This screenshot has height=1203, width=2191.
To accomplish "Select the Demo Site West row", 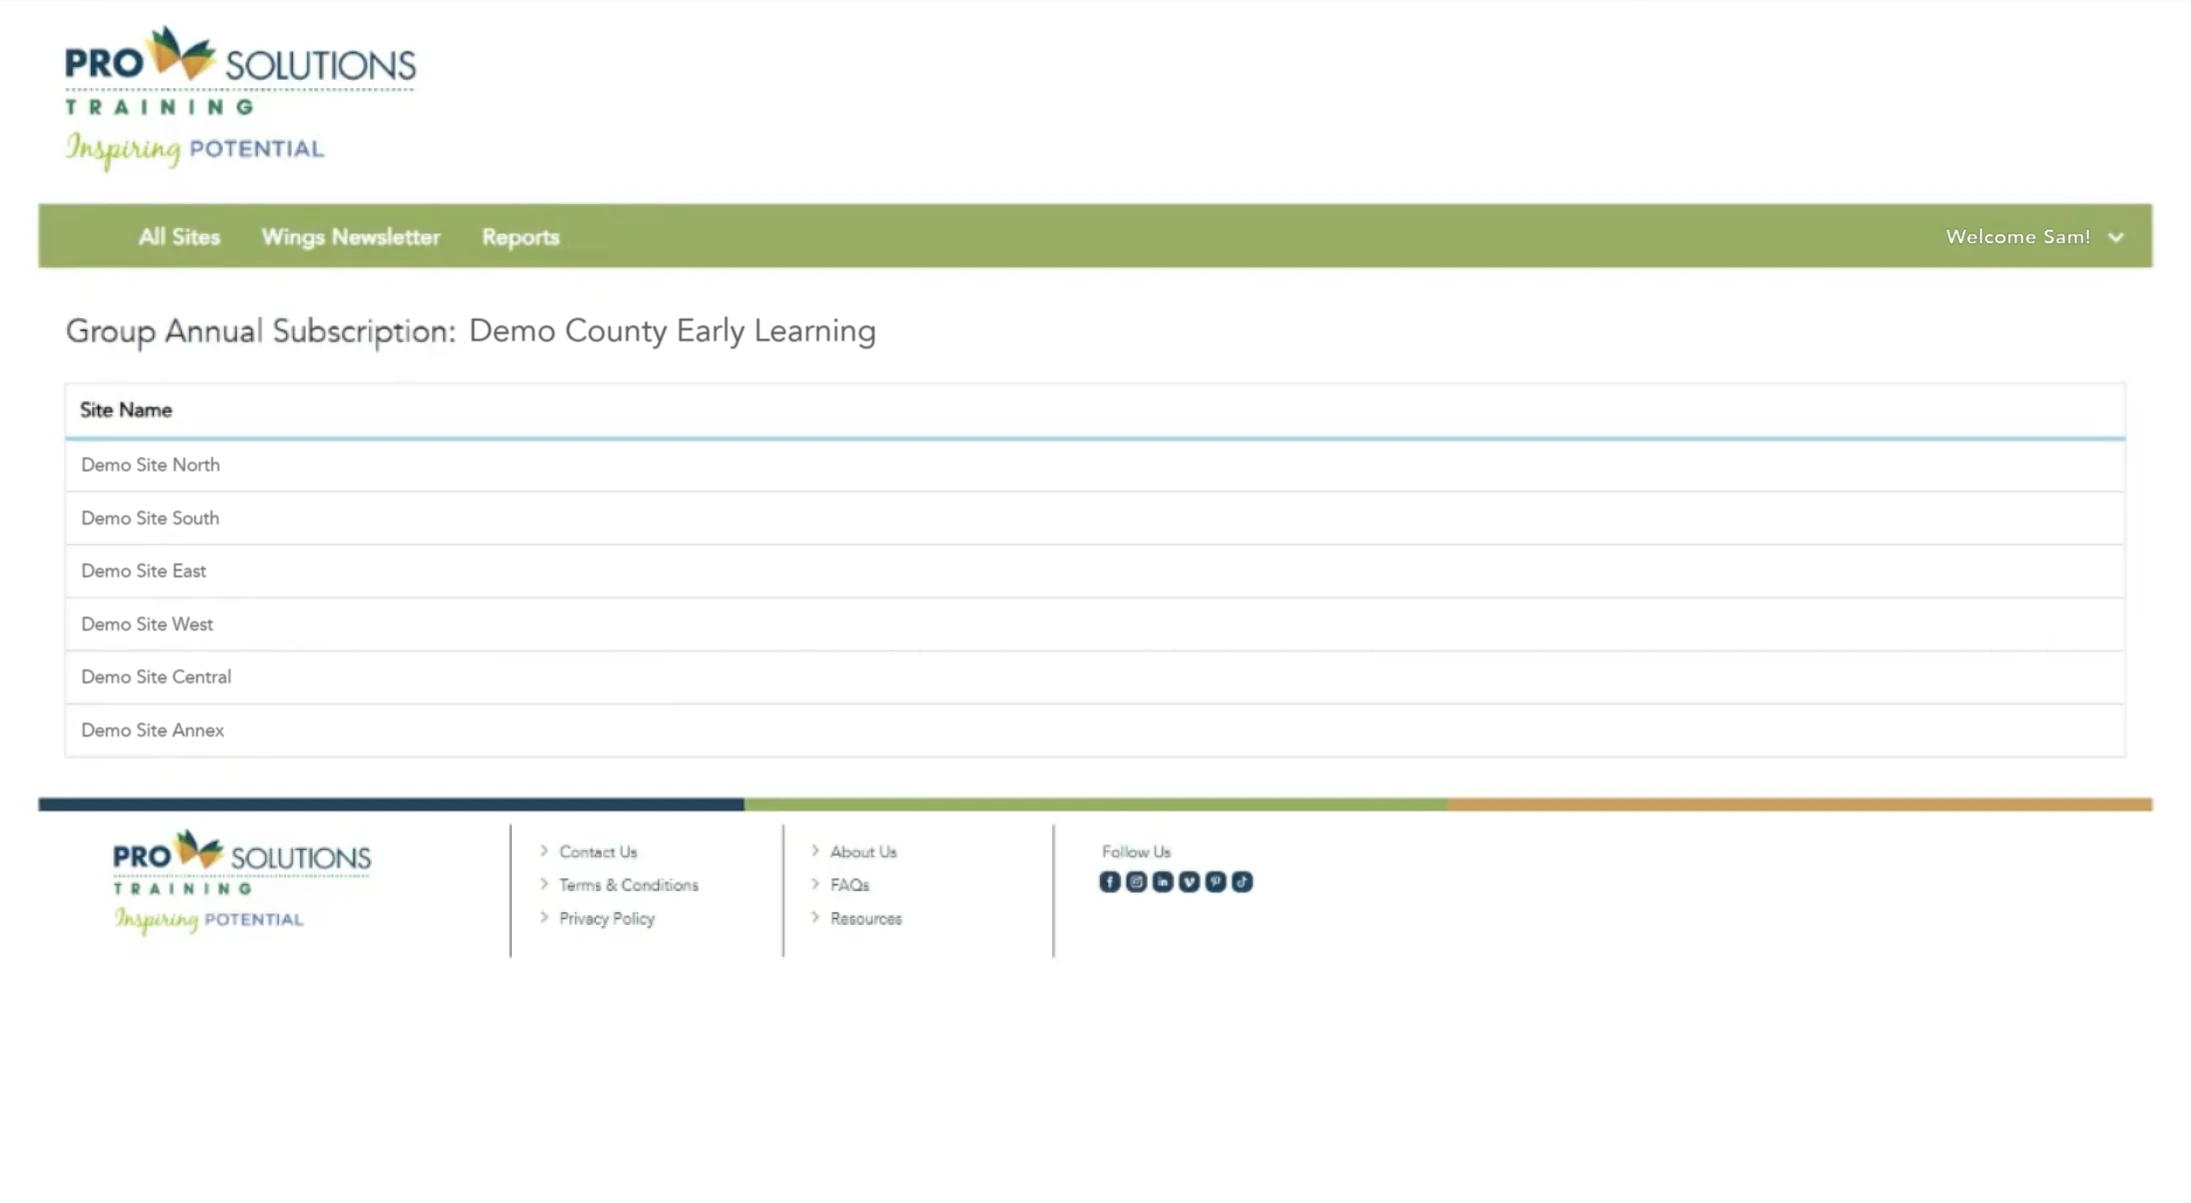I will 1095,624.
